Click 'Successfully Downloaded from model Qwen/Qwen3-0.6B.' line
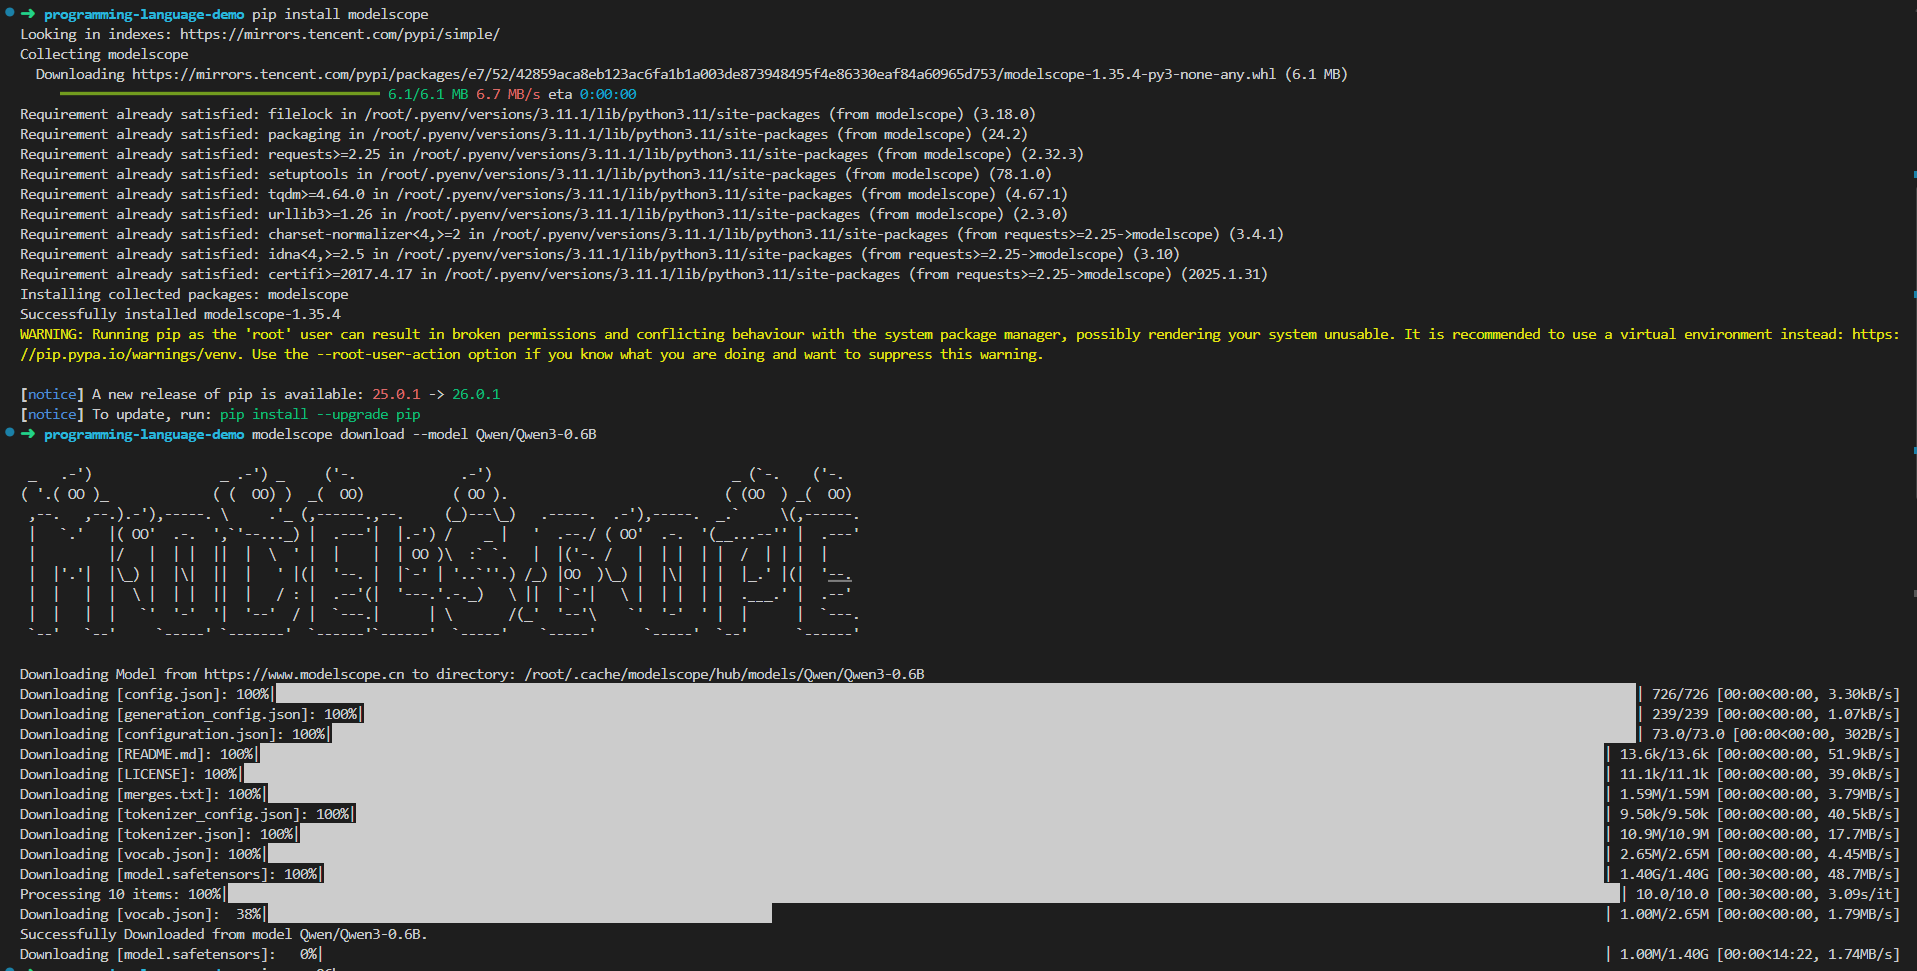This screenshot has width=1917, height=971. click(224, 934)
